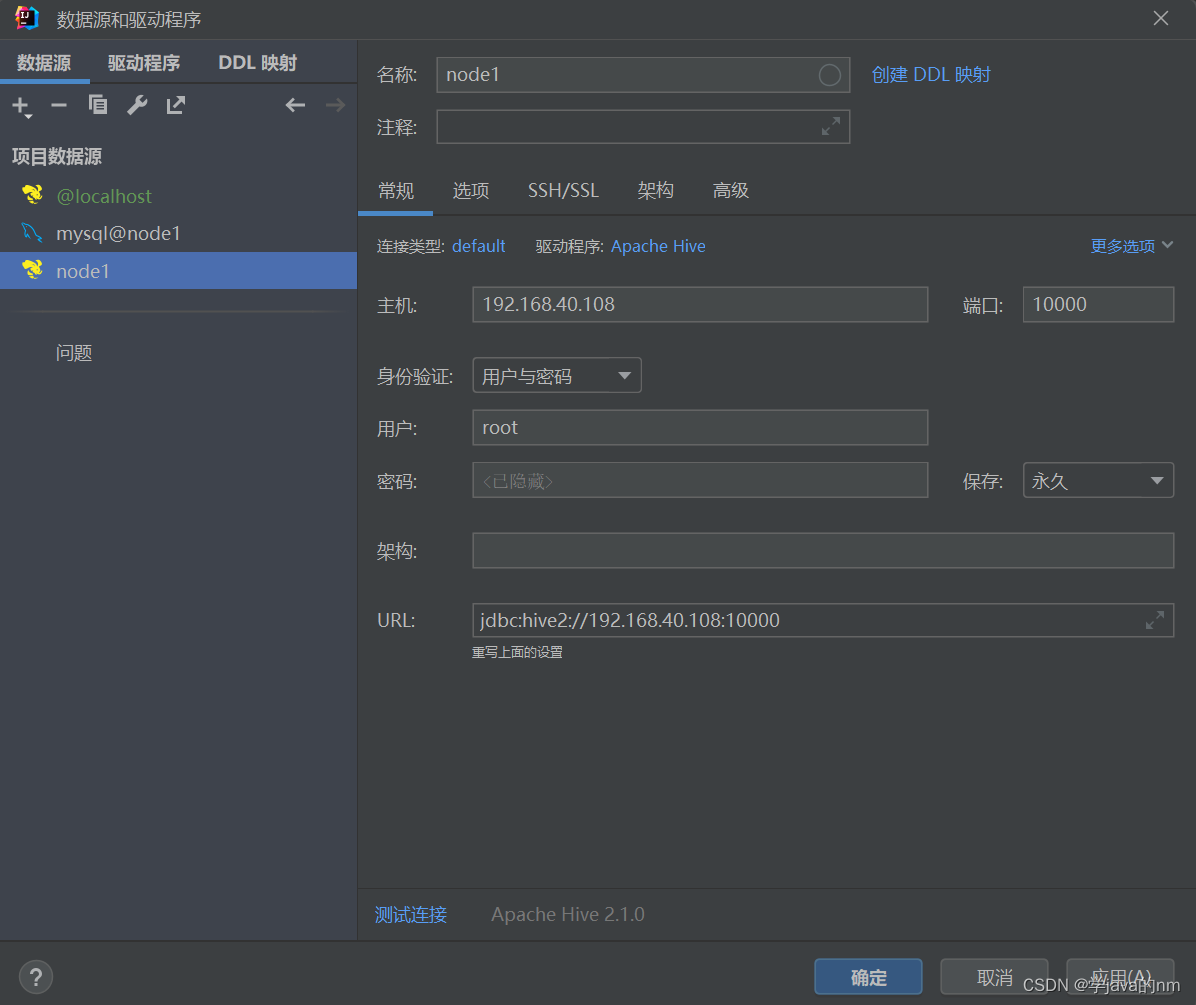
Task: Select the 常规 settings tab
Action: (396, 190)
